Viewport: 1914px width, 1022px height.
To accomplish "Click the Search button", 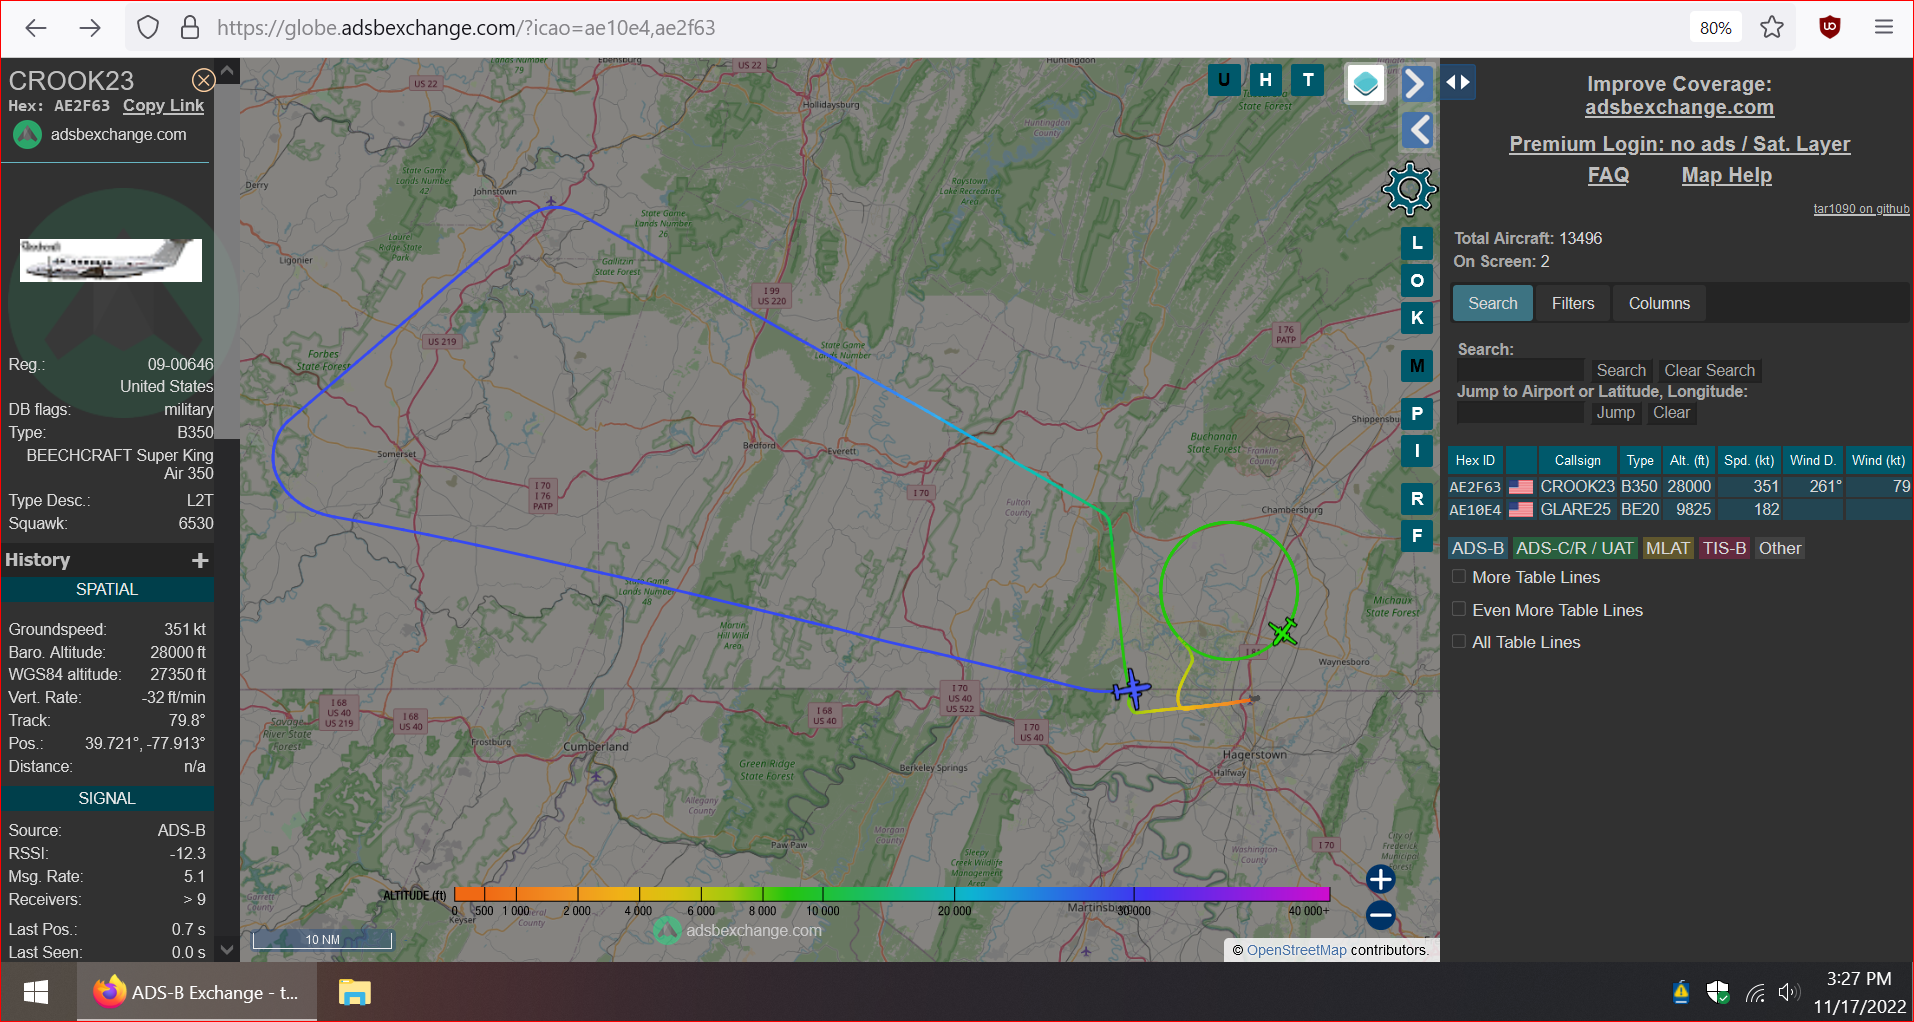I will pos(1621,370).
